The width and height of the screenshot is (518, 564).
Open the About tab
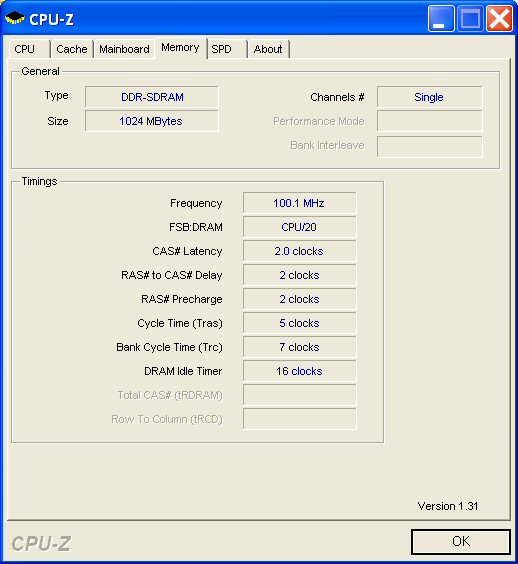pyautogui.click(x=268, y=49)
